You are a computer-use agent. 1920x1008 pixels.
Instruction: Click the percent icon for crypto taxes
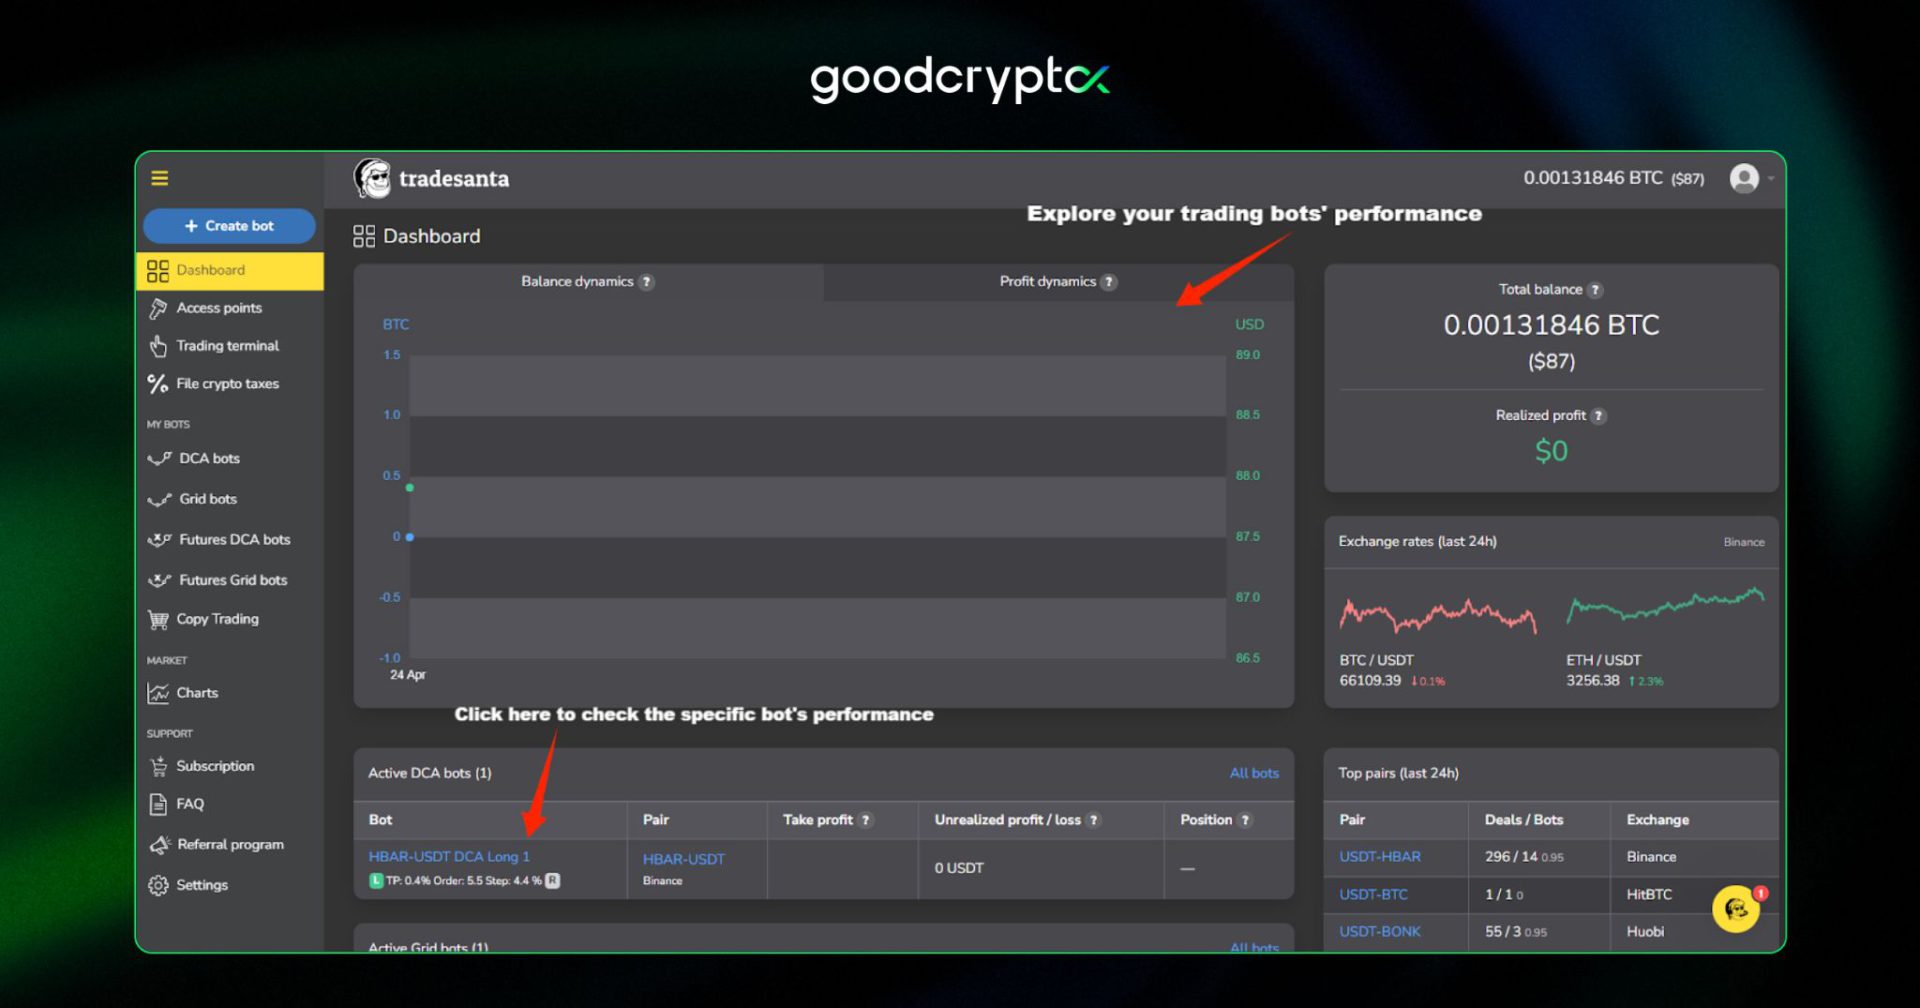click(x=158, y=384)
